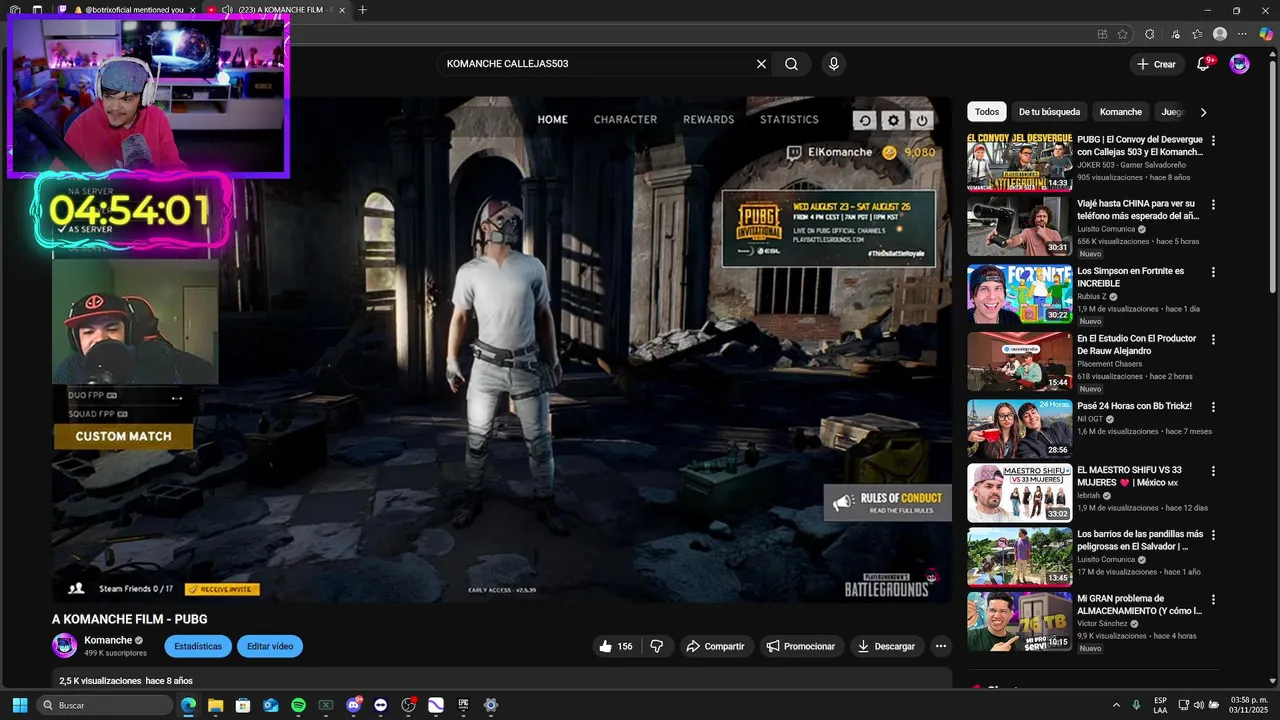Click Crear button
This screenshot has width=1280, height=720.
pos(1157,64)
